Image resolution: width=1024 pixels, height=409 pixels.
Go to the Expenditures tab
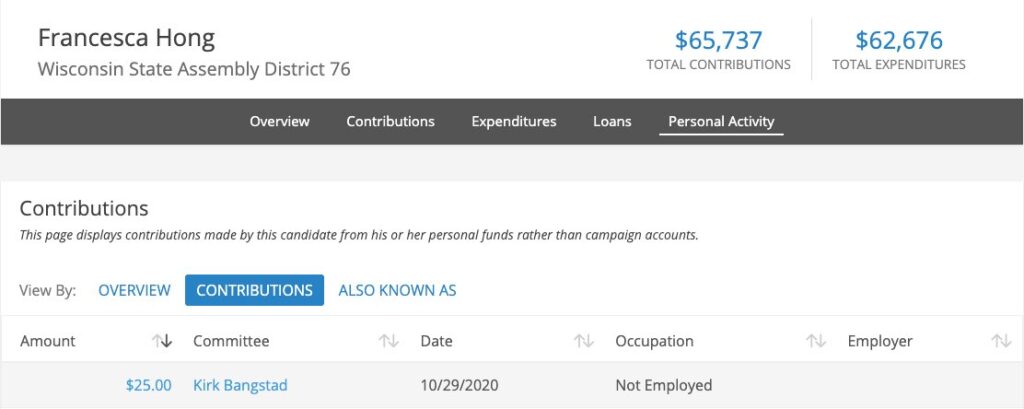pyautogui.click(x=514, y=121)
